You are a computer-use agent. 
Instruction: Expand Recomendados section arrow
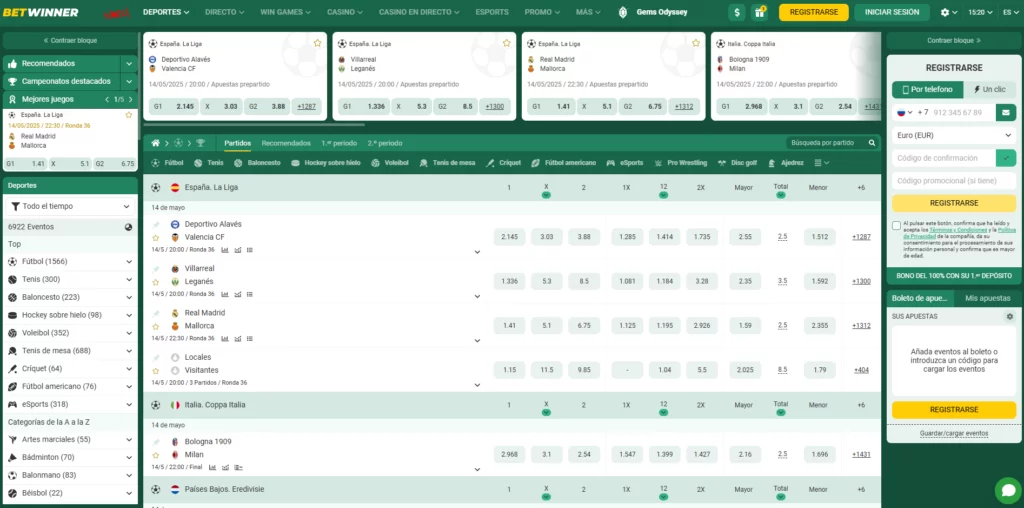click(129, 64)
